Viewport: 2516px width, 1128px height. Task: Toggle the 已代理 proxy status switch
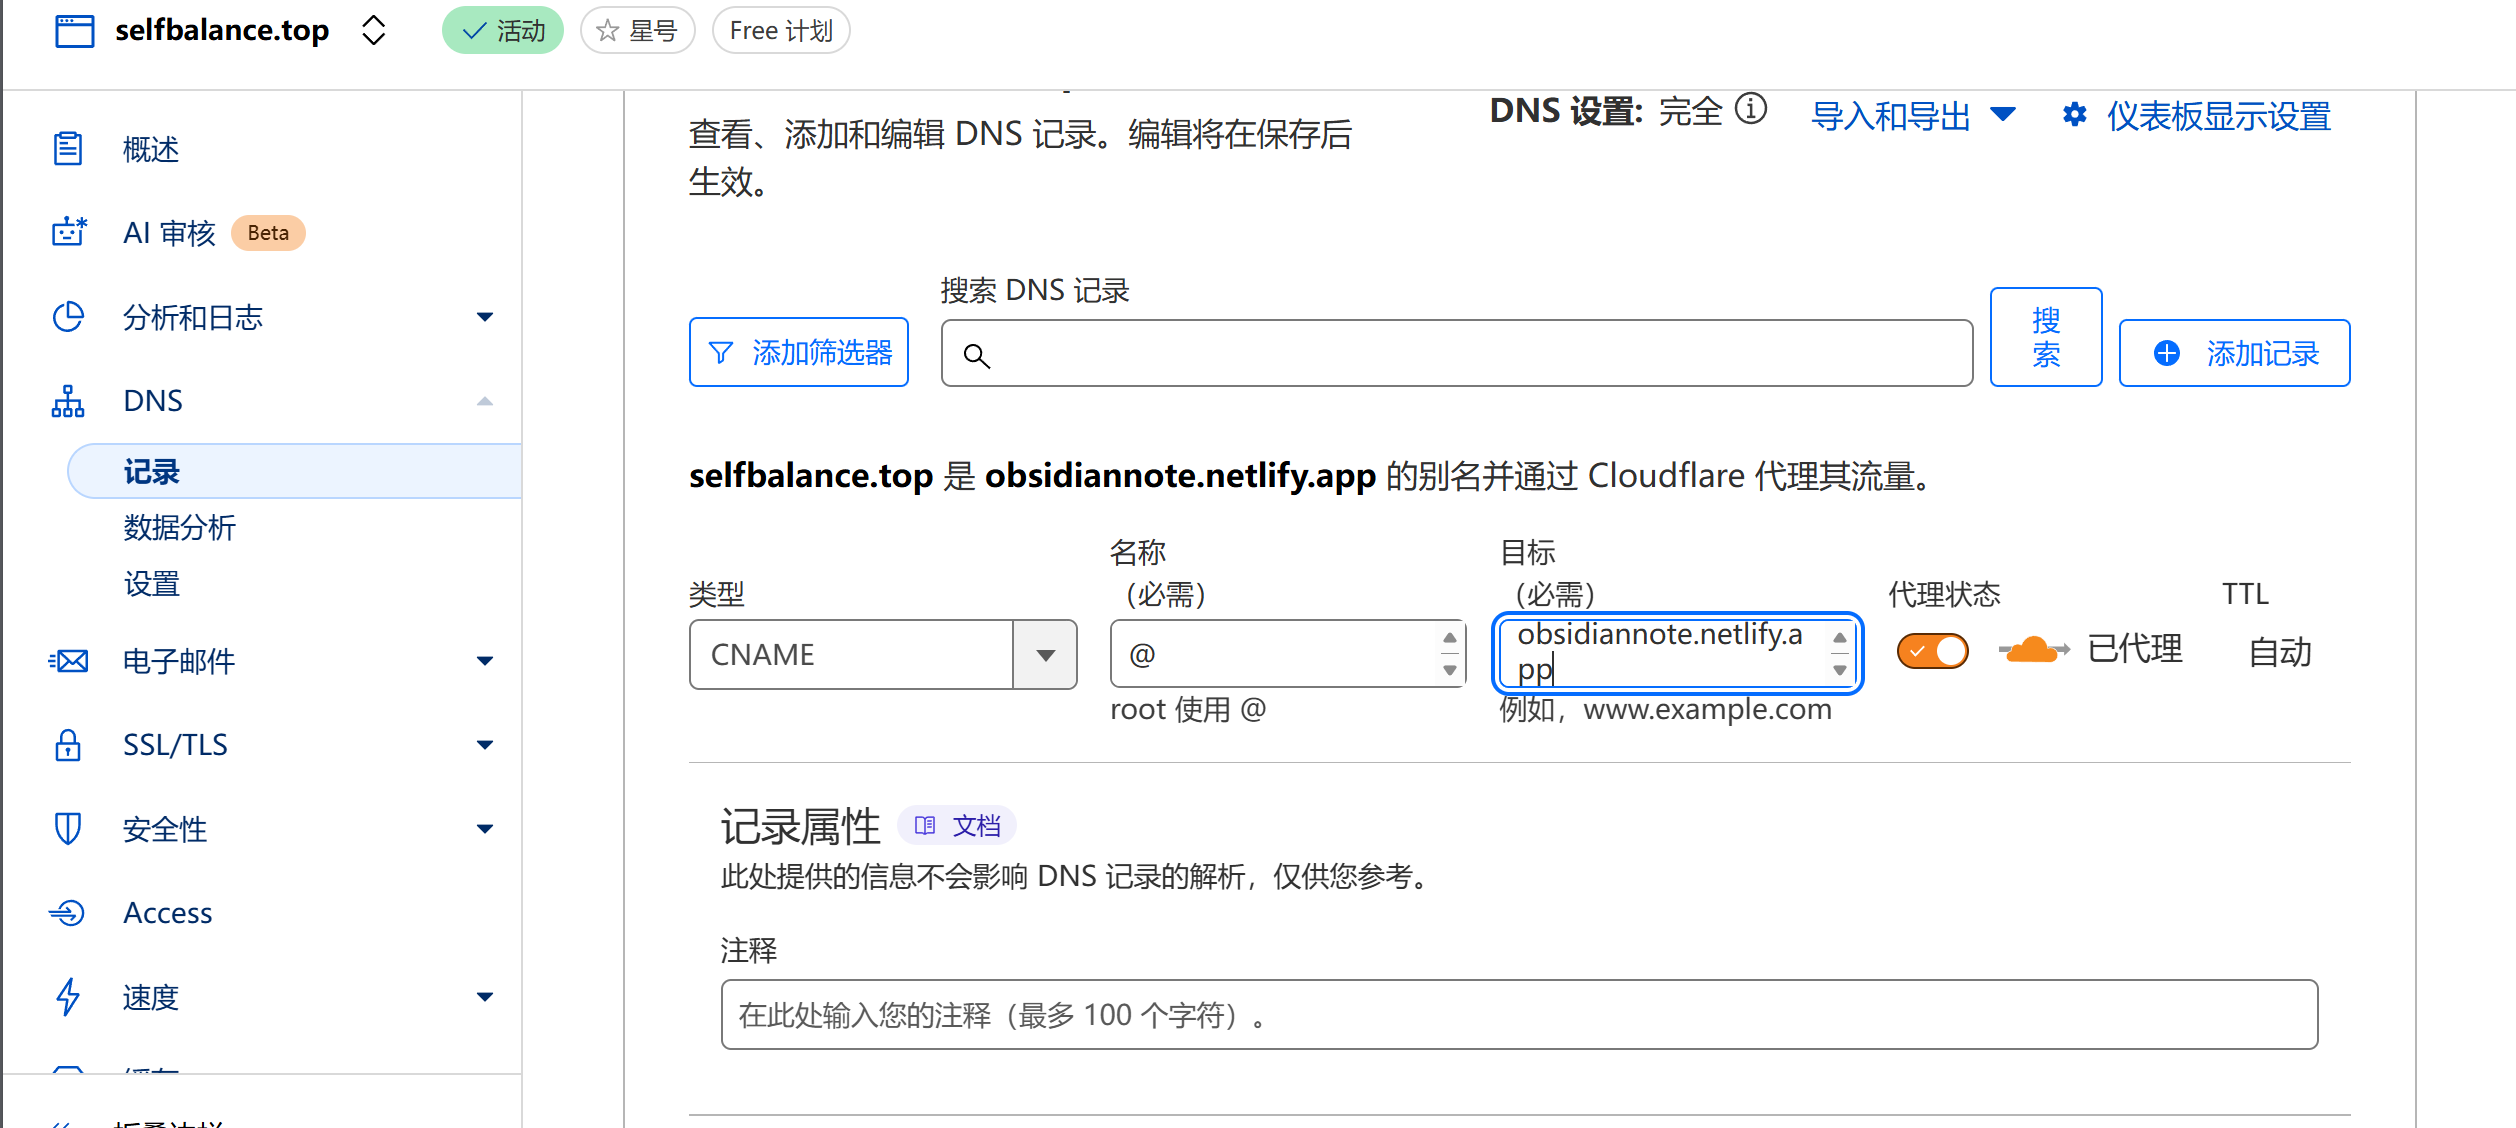click(x=1932, y=652)
